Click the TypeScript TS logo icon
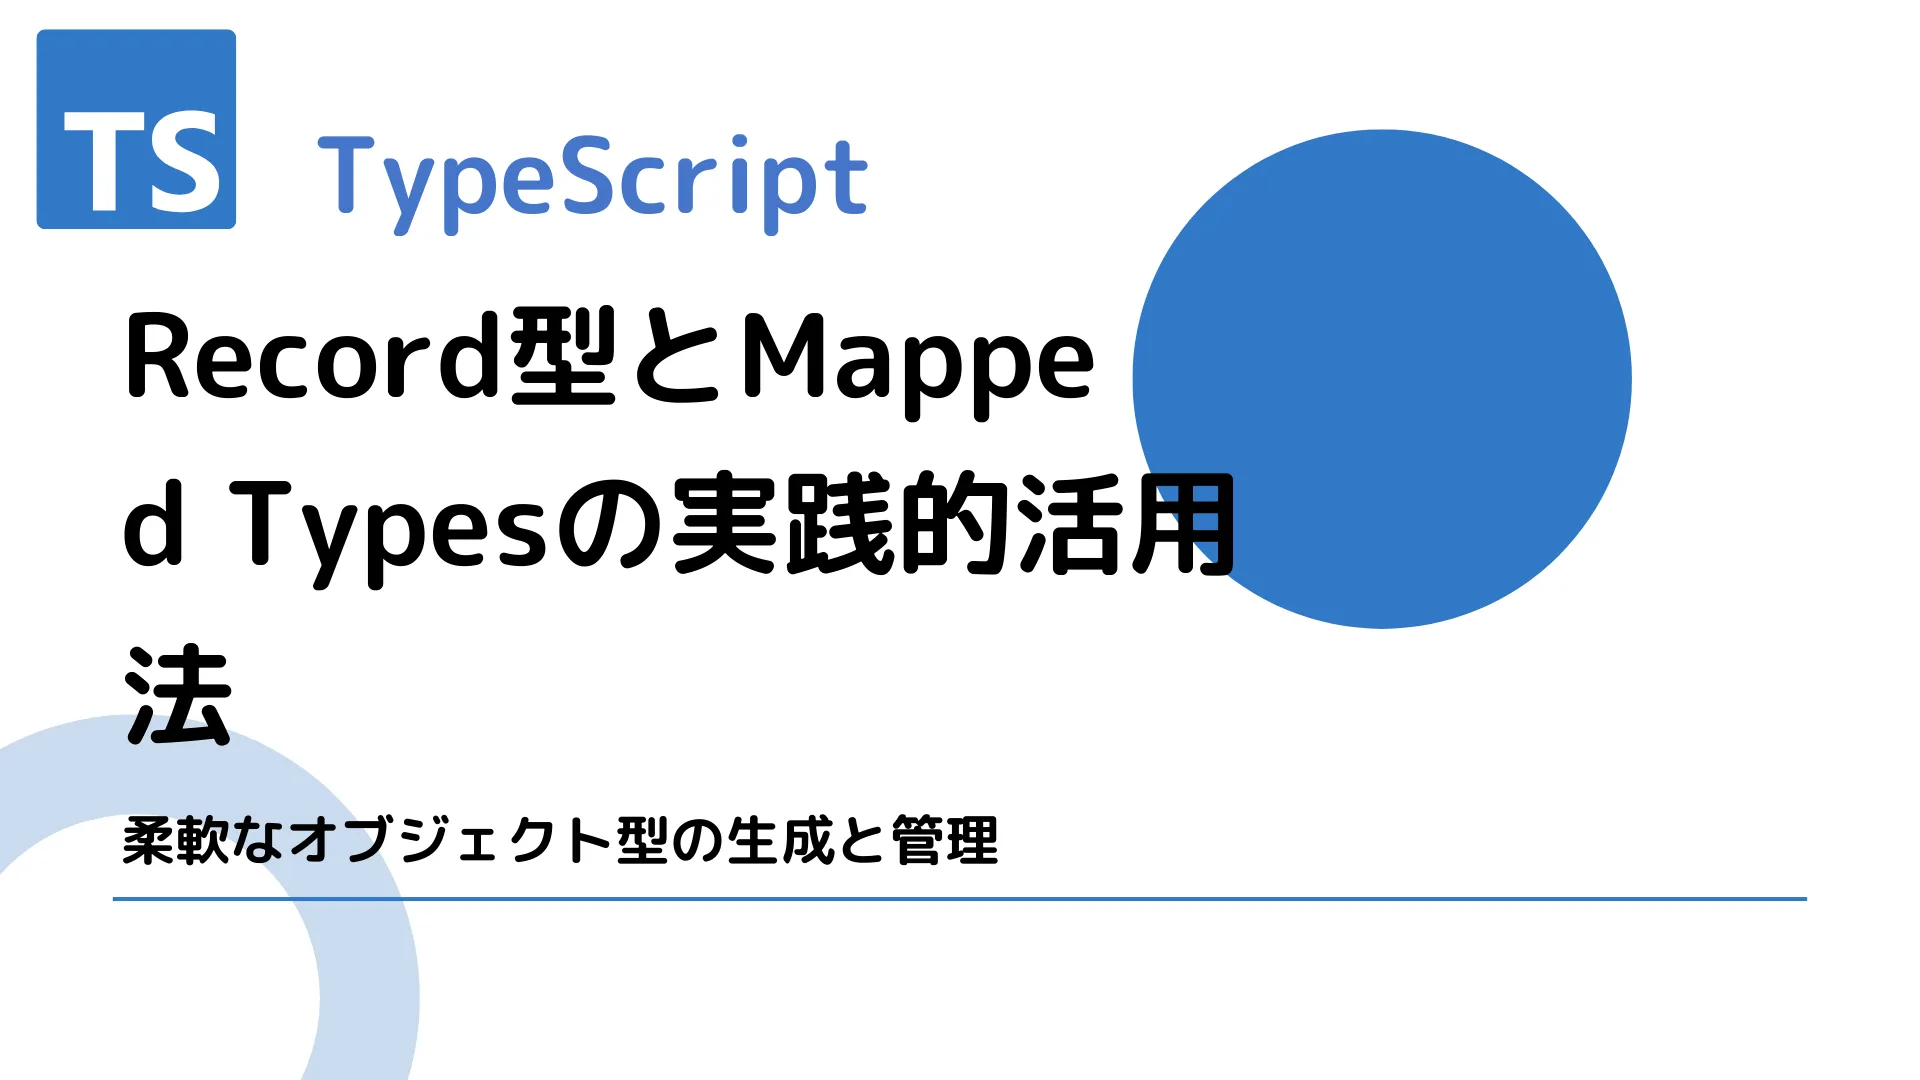 pyautogui.click(x=127, y=124)
